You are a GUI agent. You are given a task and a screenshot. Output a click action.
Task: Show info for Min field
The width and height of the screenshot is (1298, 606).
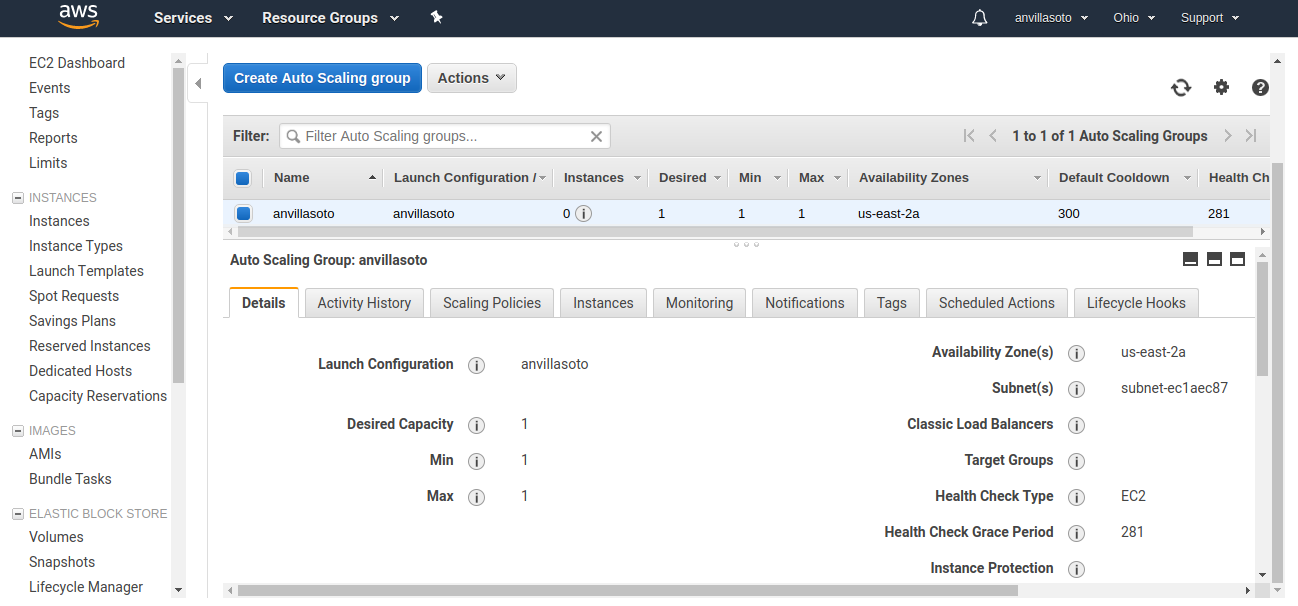[x=477, y=461]
